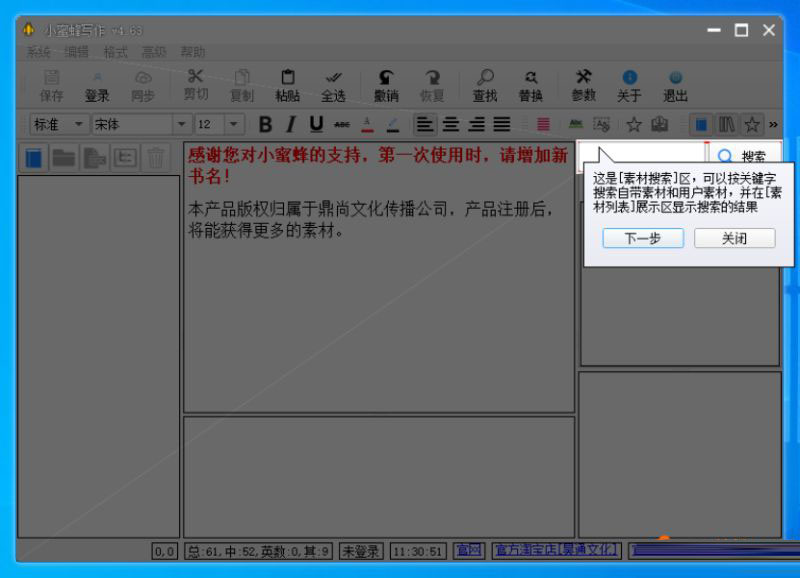Center align text
The image size is (800, 578).
[451, 124]
